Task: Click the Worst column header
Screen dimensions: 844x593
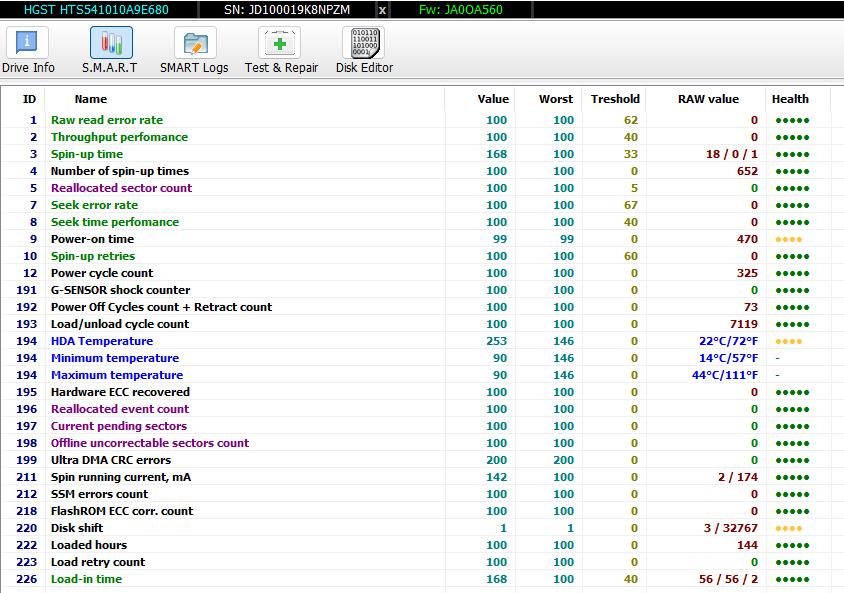Action: [x=555, y=99]
